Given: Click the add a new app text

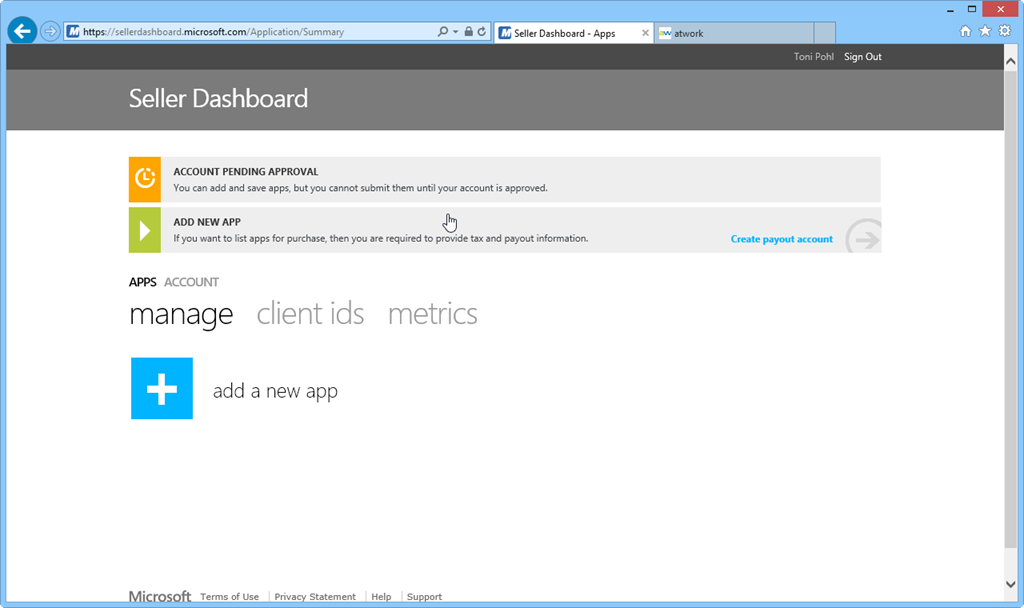Looking at the screenshot, I should tap(275, 391).
